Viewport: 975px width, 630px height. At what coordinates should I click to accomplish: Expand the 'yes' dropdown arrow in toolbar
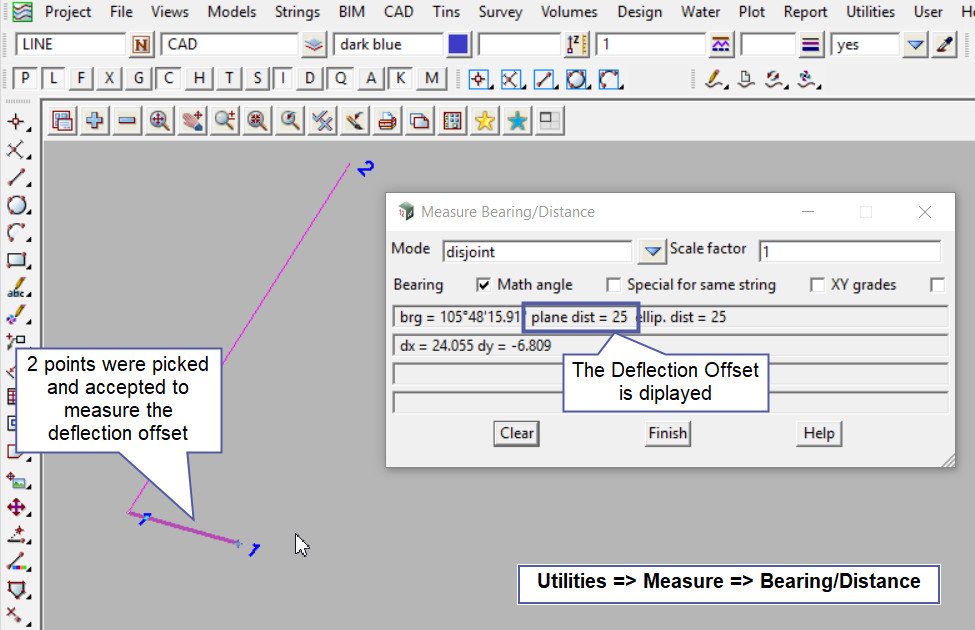[915, 45]
